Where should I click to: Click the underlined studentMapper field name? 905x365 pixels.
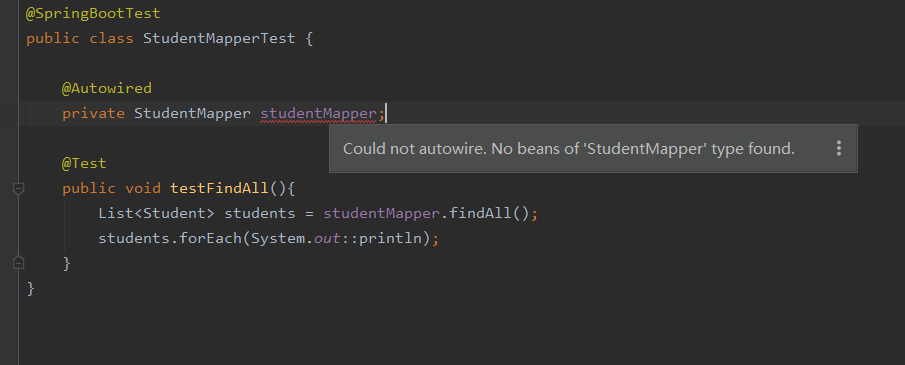pyautogui.click(x=318, y=113)
